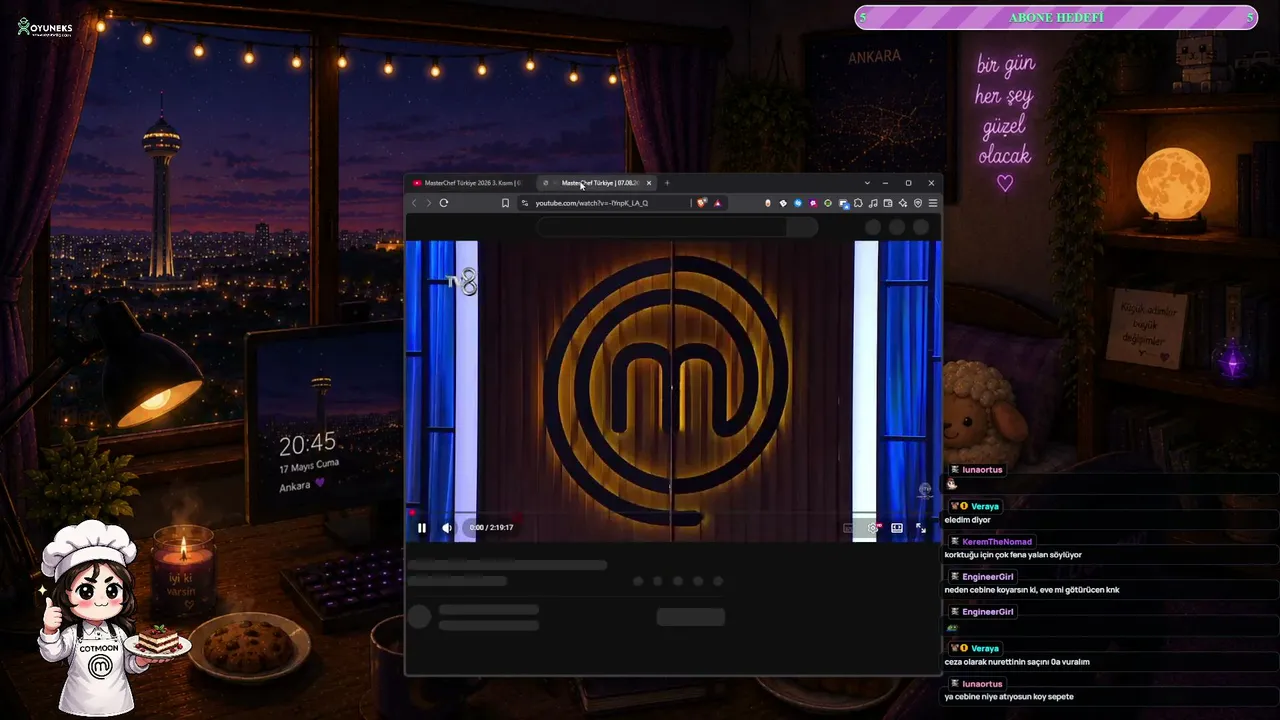Click the ABONE HEDEFİ subscriber goal bar
The image size is (1280, 720).
point(1056,18)
